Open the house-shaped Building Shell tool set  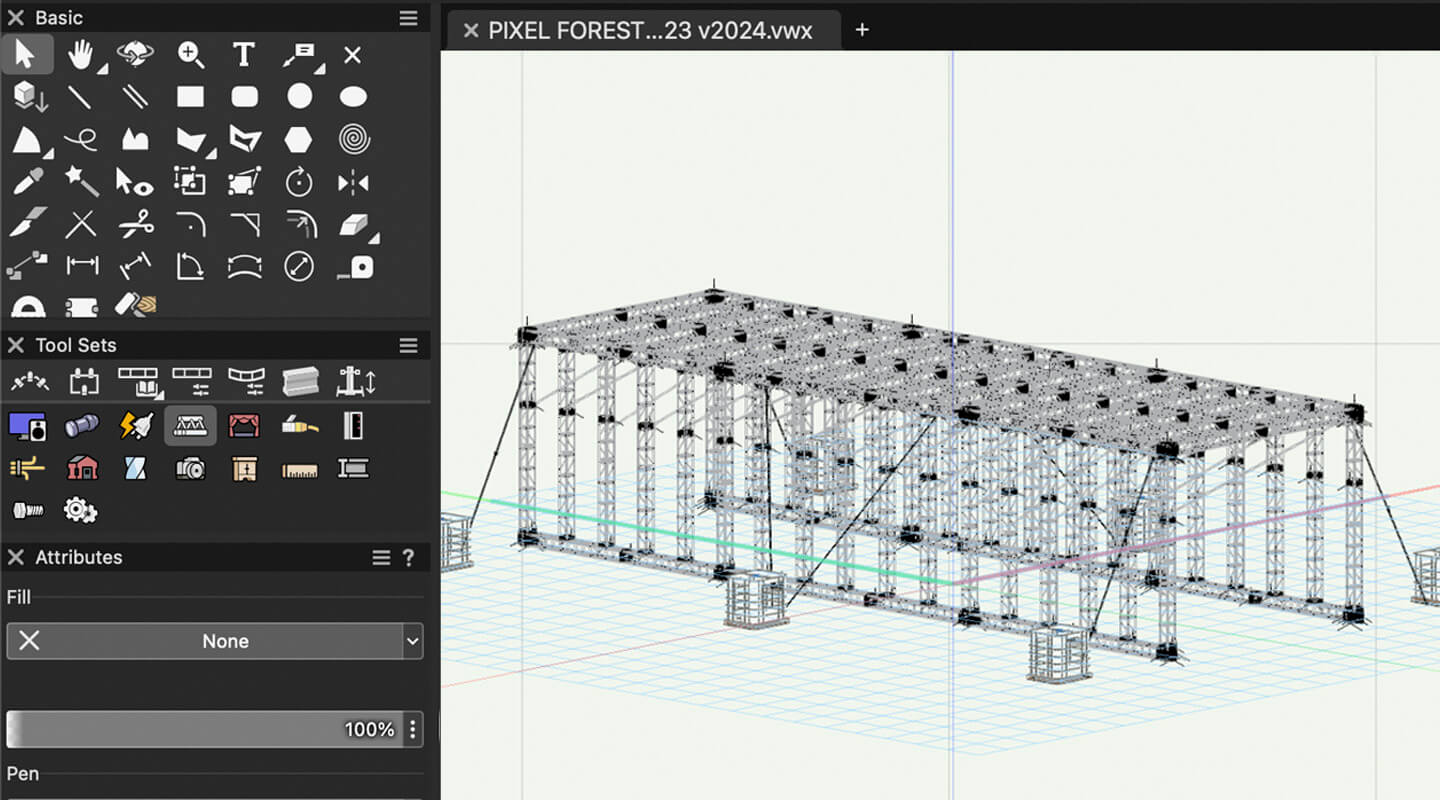[81, 467]
